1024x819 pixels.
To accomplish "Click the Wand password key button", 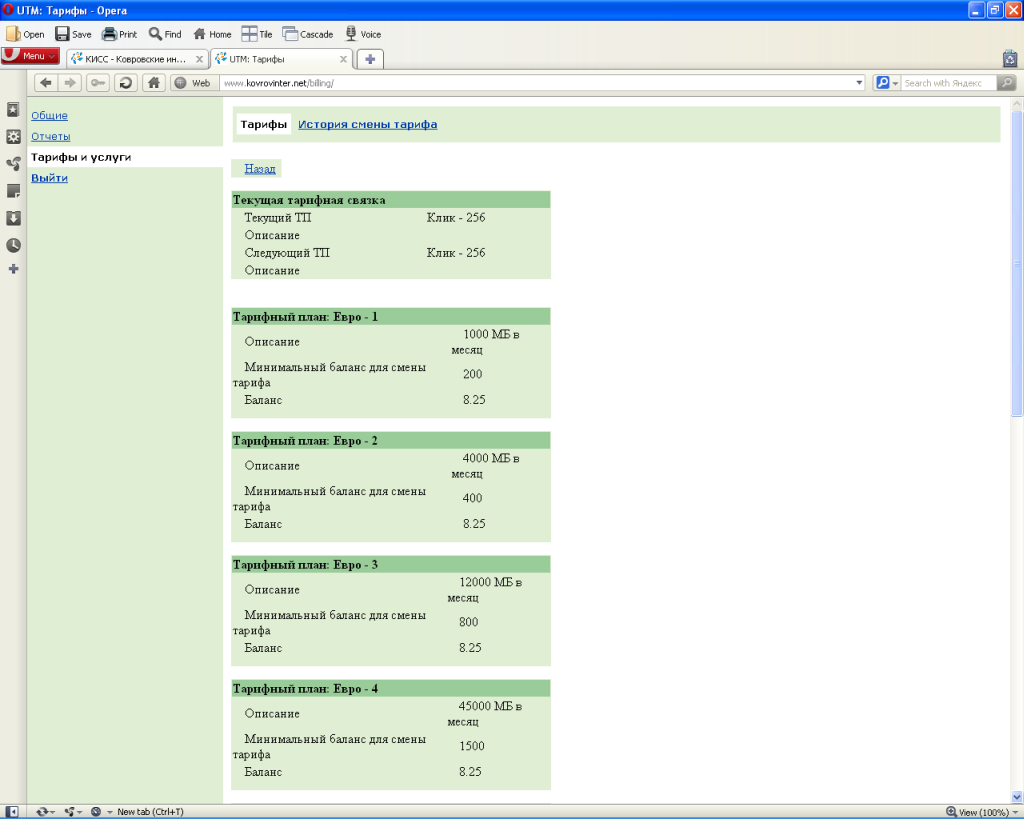I will point(98,83).
